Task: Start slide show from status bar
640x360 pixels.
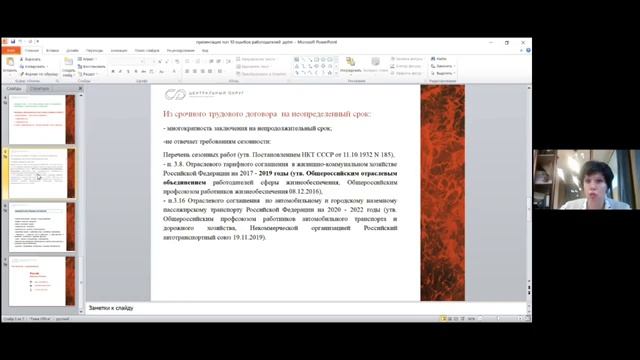Action: [x=463, y=318]
